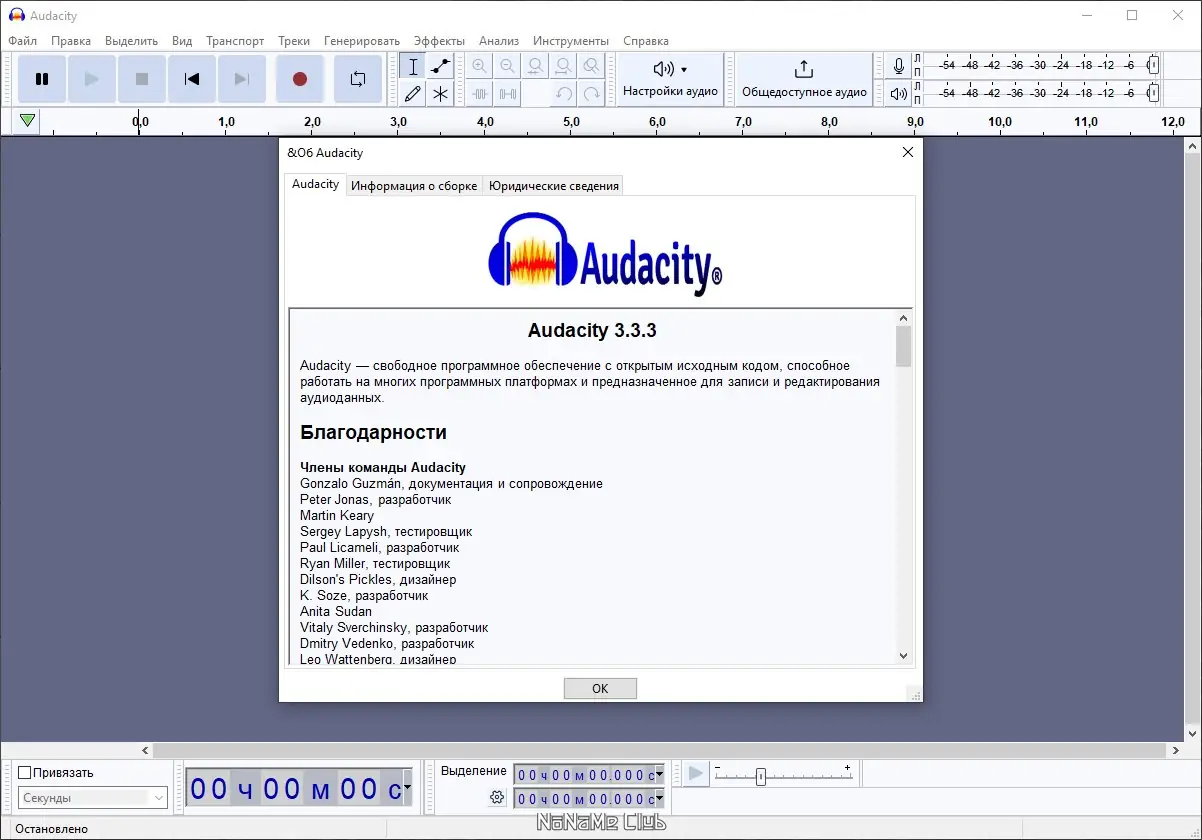Click the Audacity logo image in dialog
Viewport: 1202px width, 840px height.
(x=605, y=253)
